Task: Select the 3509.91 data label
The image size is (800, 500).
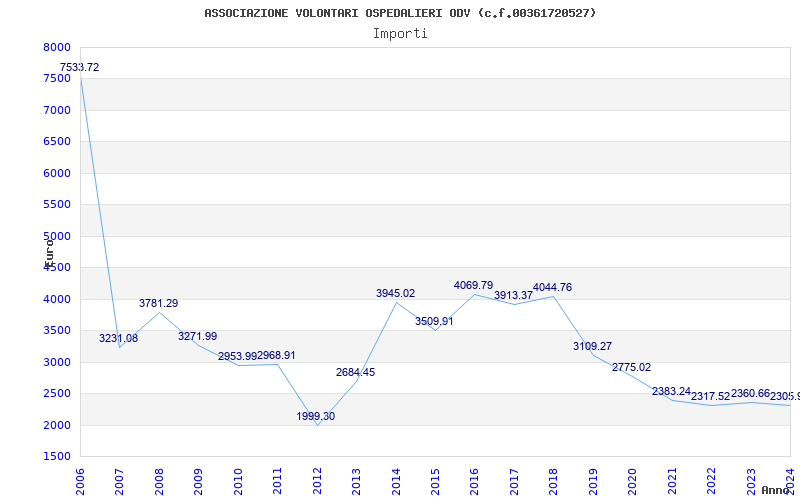Action: click(434, 322)
